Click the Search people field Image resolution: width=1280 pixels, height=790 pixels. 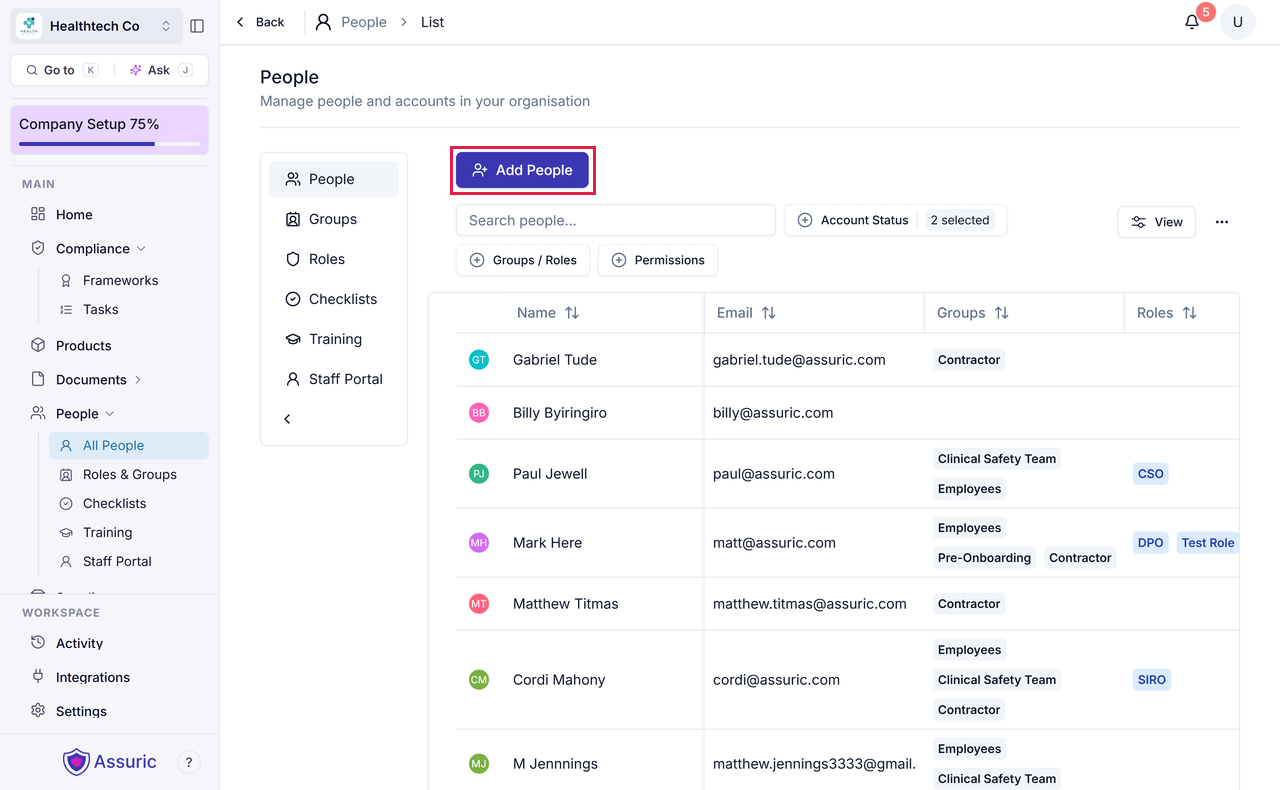click(x=616, y=220)
